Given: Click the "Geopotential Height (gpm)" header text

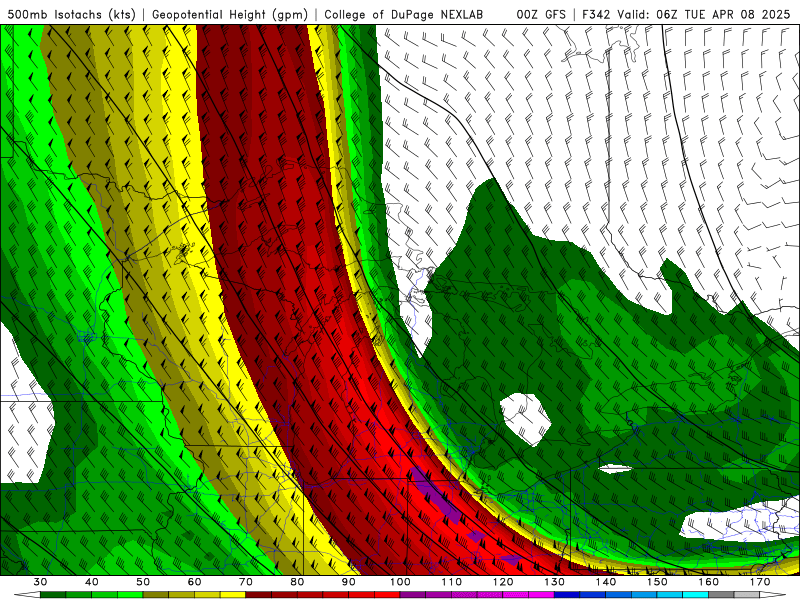Looking at the screenshot, I should [230, 14].
